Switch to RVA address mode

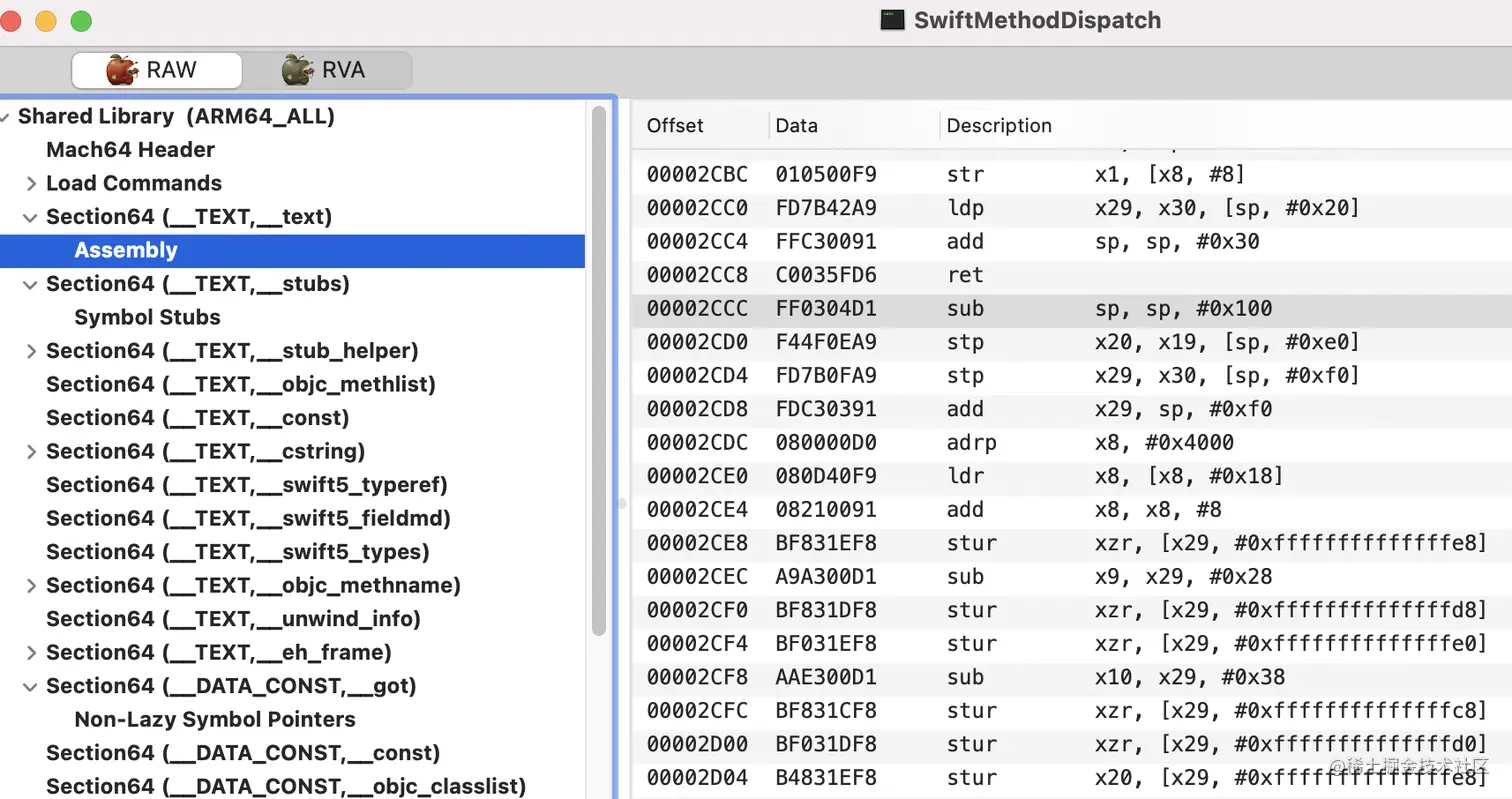pyautogui.click(x=326, y=70)
